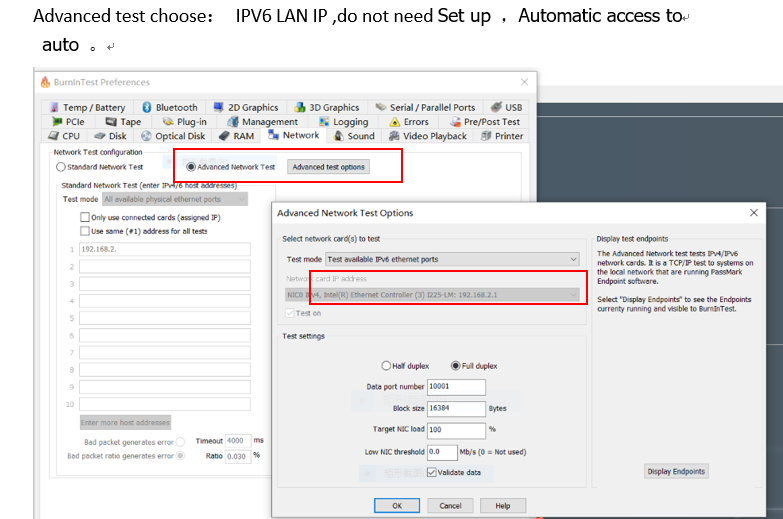Toggle the Validate data checkbox
Screen dimensions: 783x519
point(432,473)
